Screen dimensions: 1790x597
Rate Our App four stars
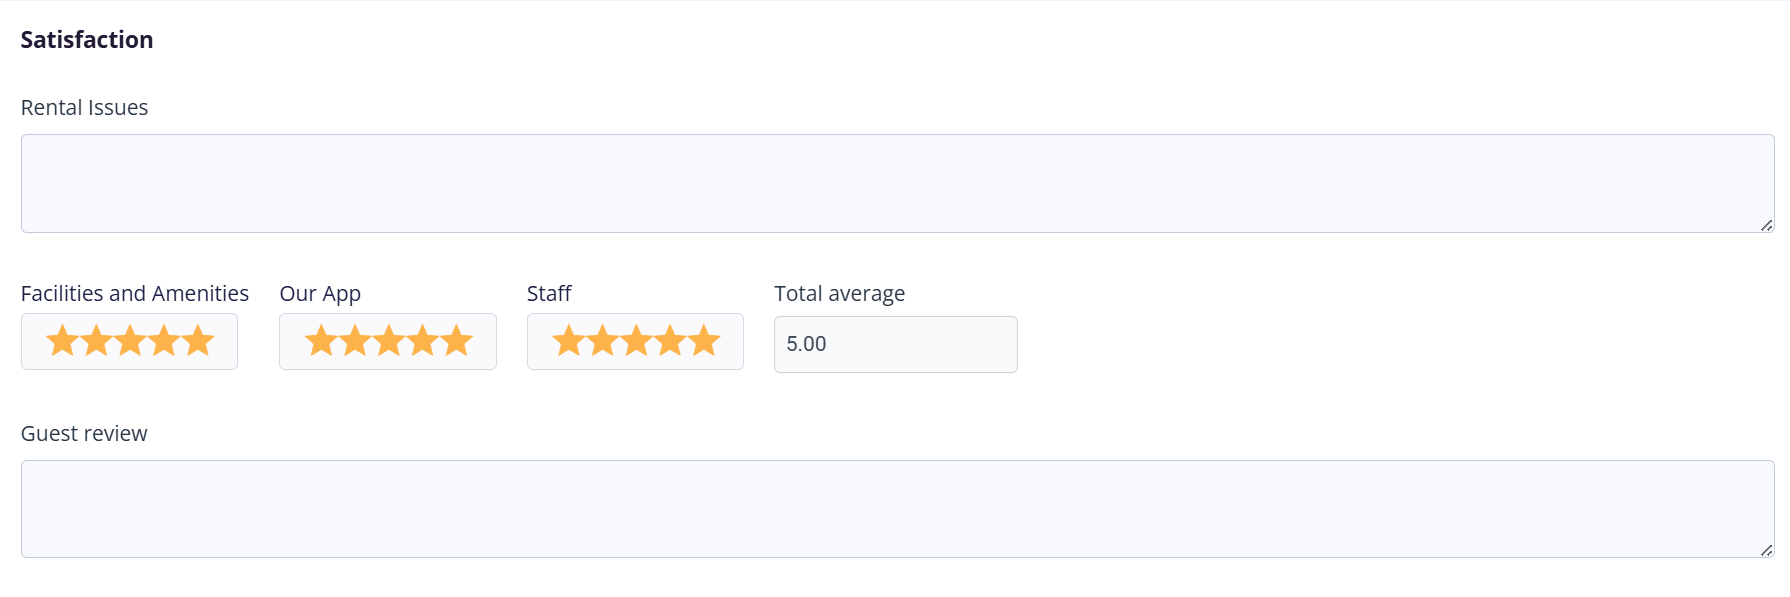tap(423, 341)
